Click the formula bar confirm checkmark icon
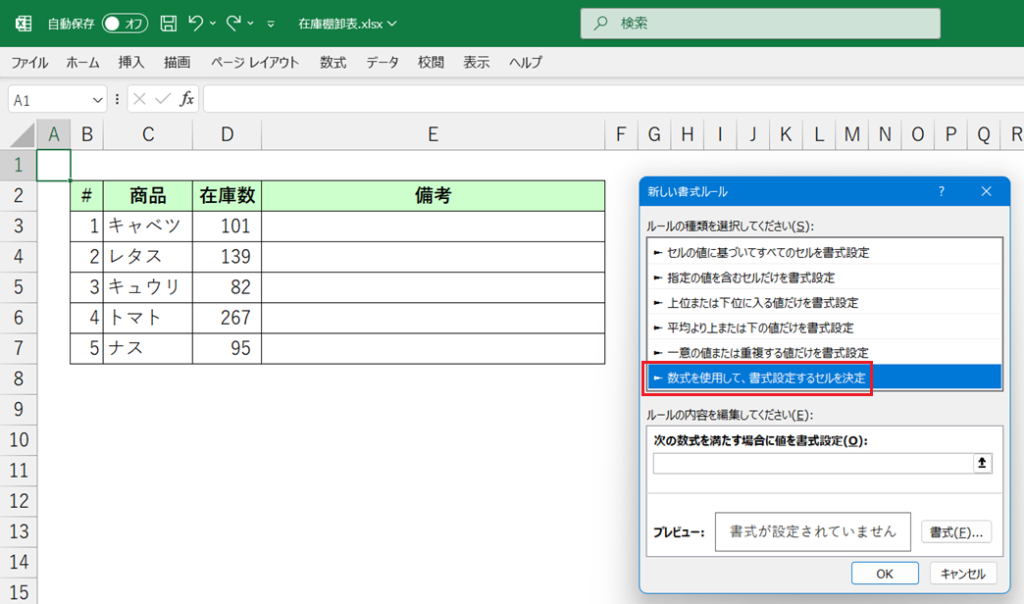 tap(163, 99)
